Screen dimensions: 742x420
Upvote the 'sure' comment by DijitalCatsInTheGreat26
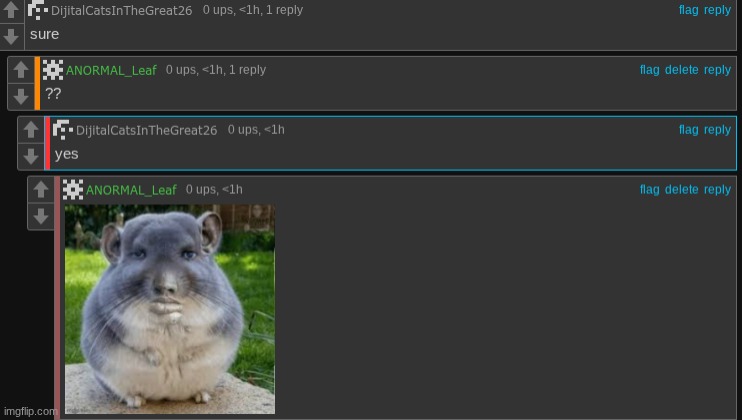11,11
